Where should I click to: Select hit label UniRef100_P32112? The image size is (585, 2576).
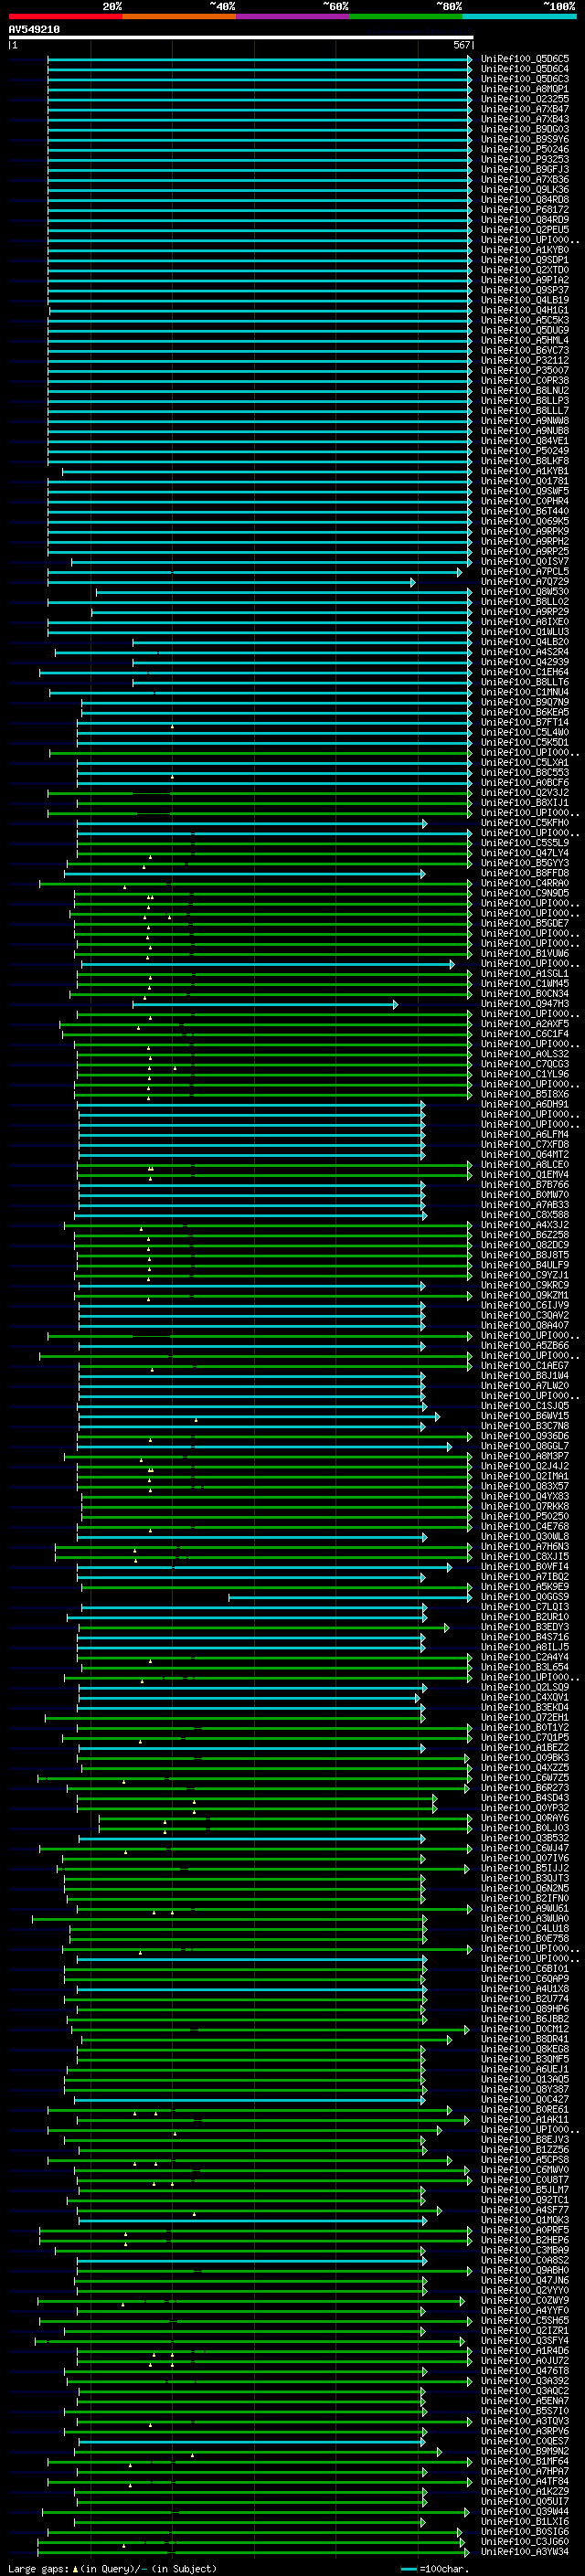point(525,361)
